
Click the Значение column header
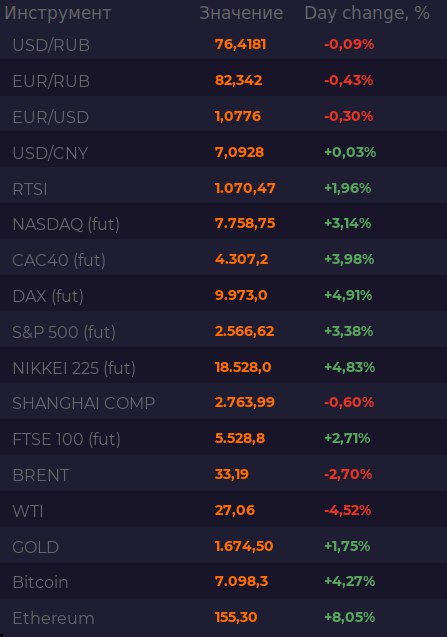(x=241, y=13)
